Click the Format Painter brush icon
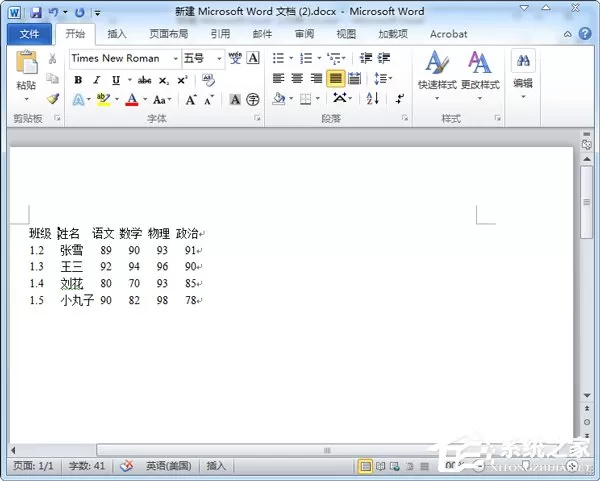Viewport: 600px width, 481px height. click(53, 99)
